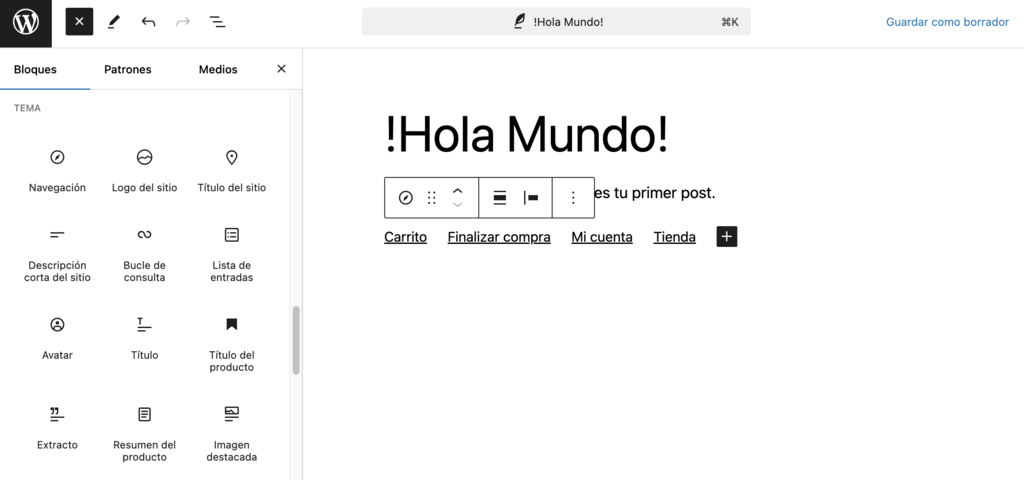Switch to the Patrones tab

click(x=128, y=69)
